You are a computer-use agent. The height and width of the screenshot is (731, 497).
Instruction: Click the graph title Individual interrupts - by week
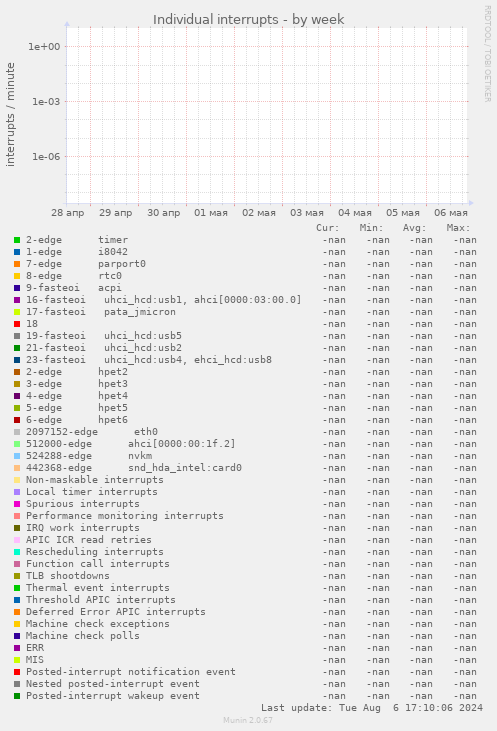coord(248,20)
